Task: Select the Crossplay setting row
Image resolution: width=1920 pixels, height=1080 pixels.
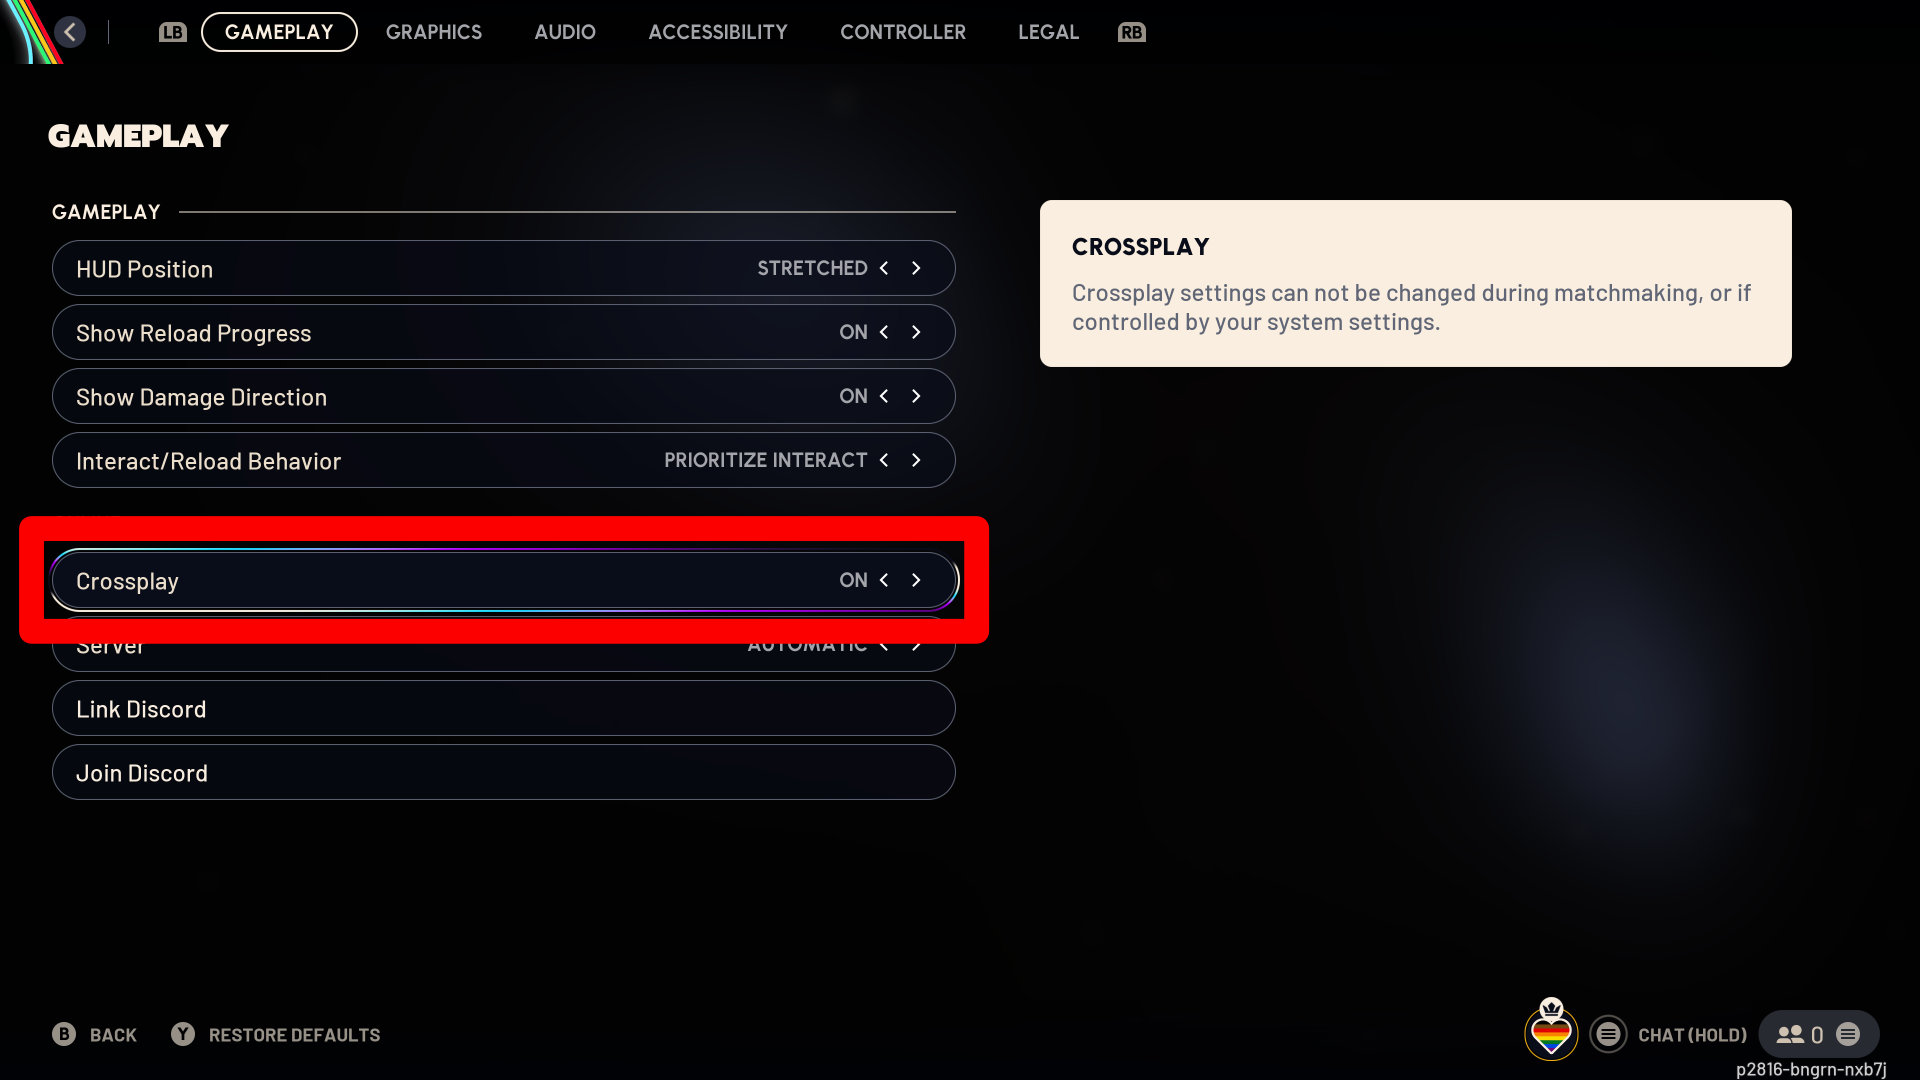Action: (504, 580)
